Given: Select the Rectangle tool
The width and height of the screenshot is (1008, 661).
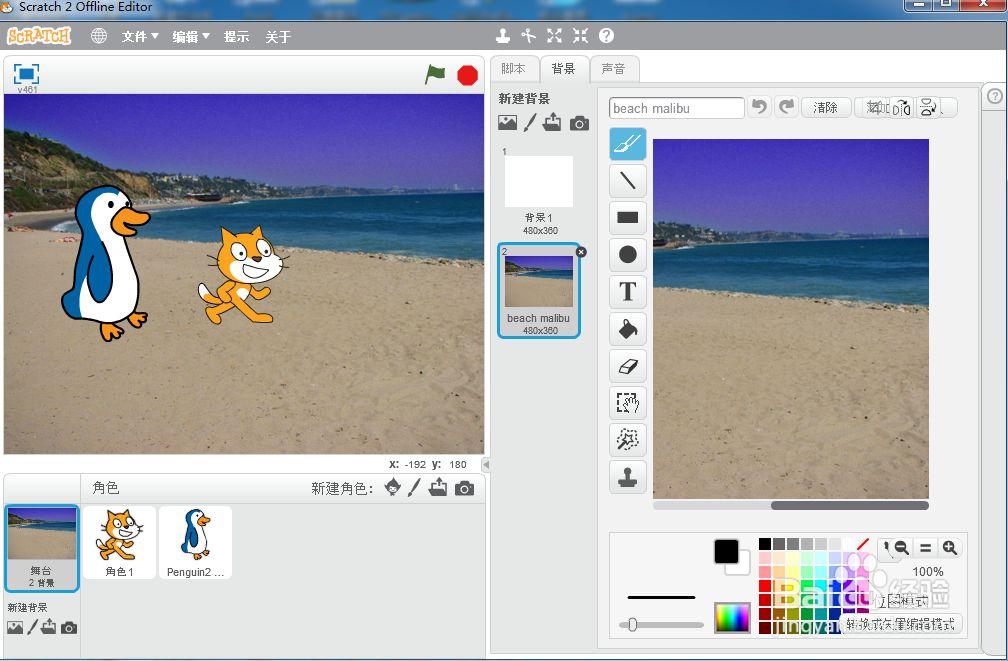Looking at the screenshot, I should [627, 217].
